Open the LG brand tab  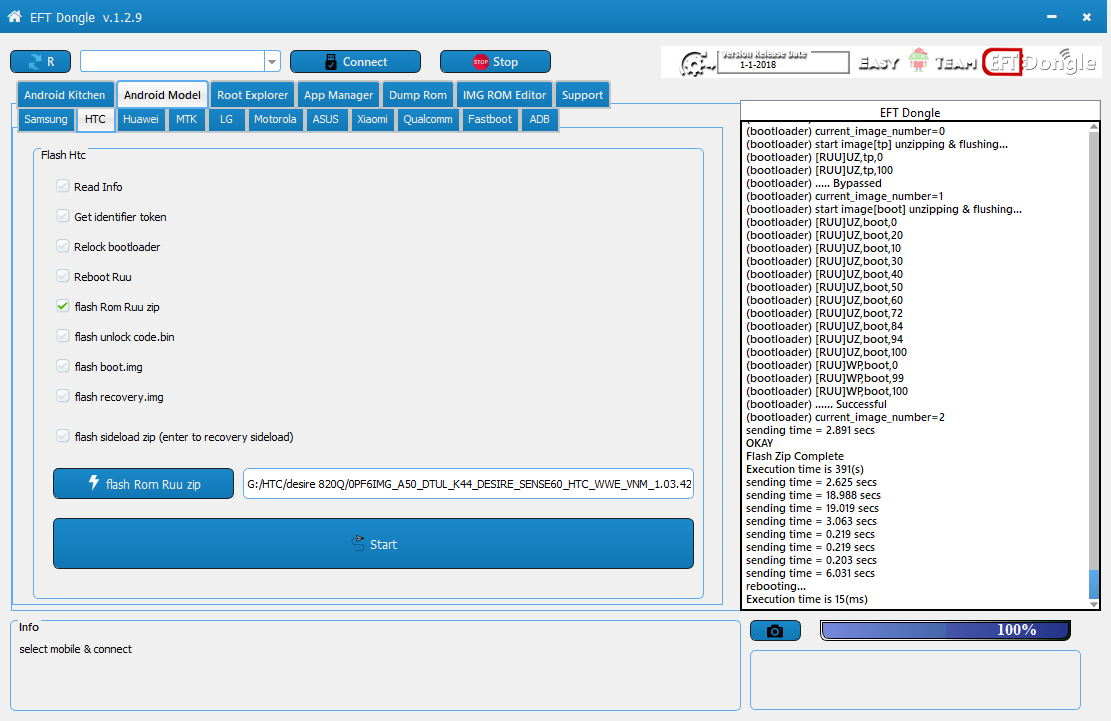pyautogui.click(x=226, y=119)
